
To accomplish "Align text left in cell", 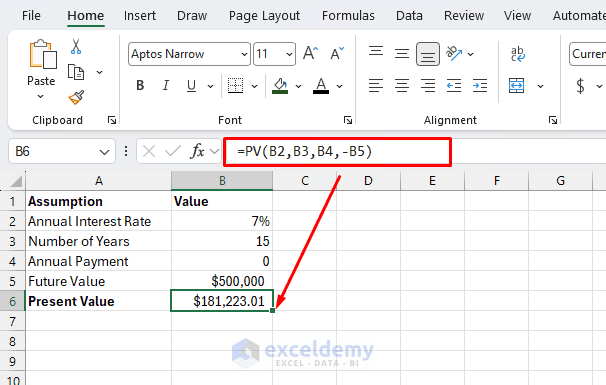I will (x=376, y=85).
